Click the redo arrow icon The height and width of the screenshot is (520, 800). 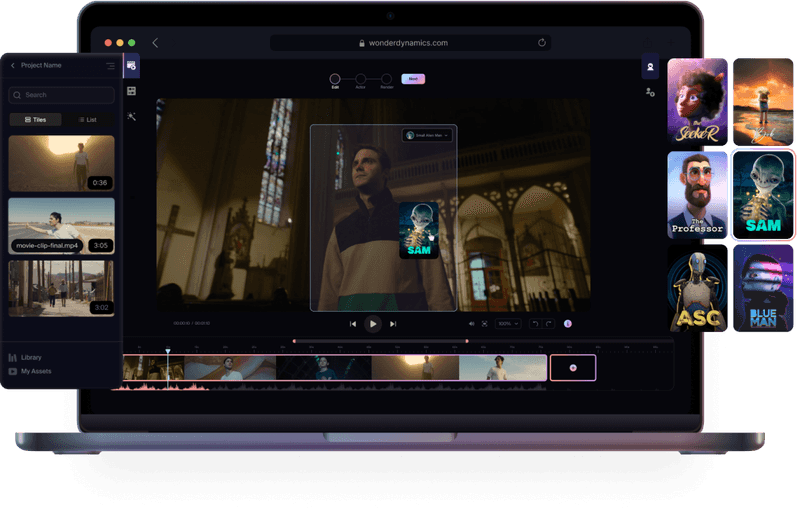tap(548, 324)
